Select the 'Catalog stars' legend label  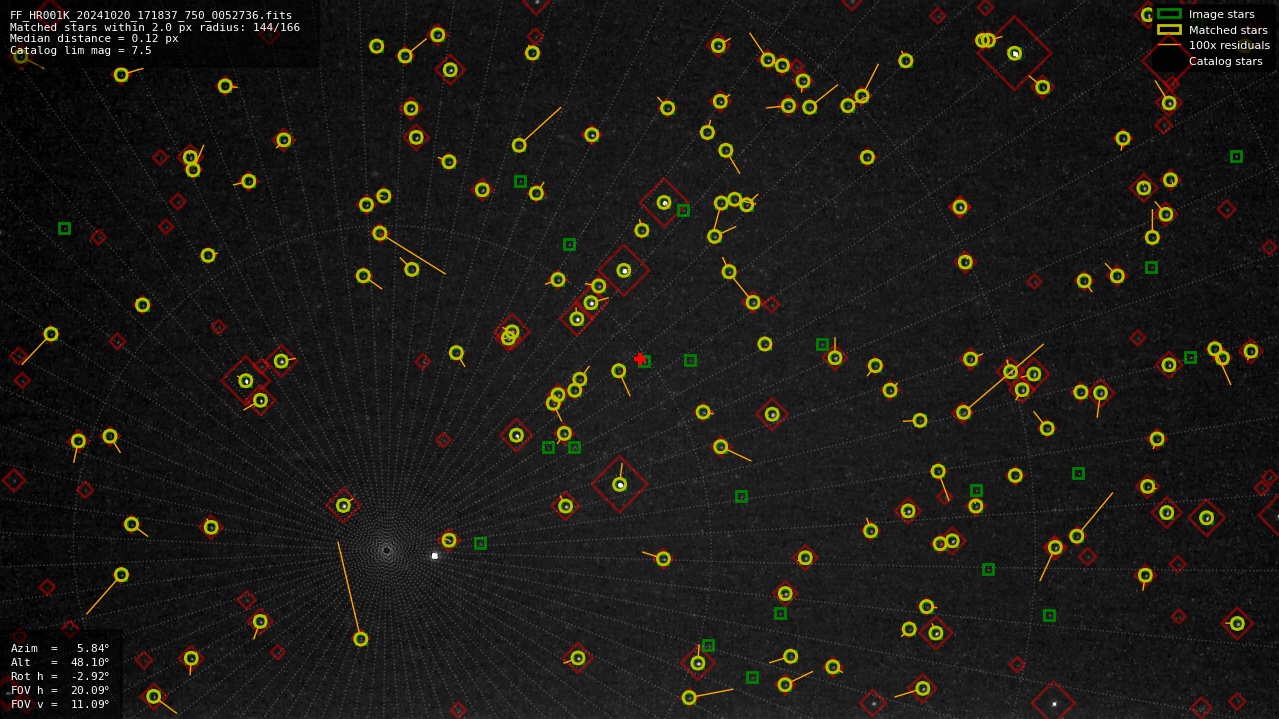coord(1225,61)
